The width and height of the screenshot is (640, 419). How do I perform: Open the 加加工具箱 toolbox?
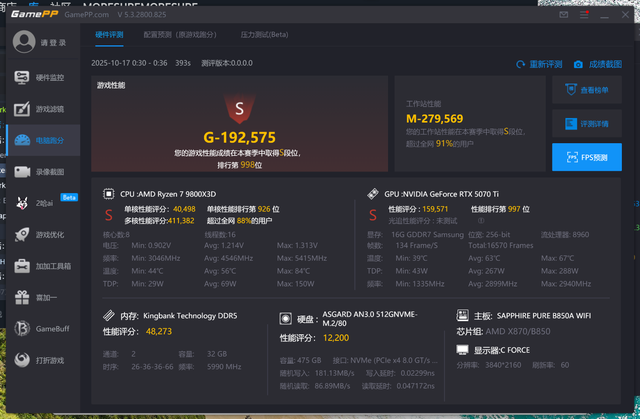tap(40, 266)
